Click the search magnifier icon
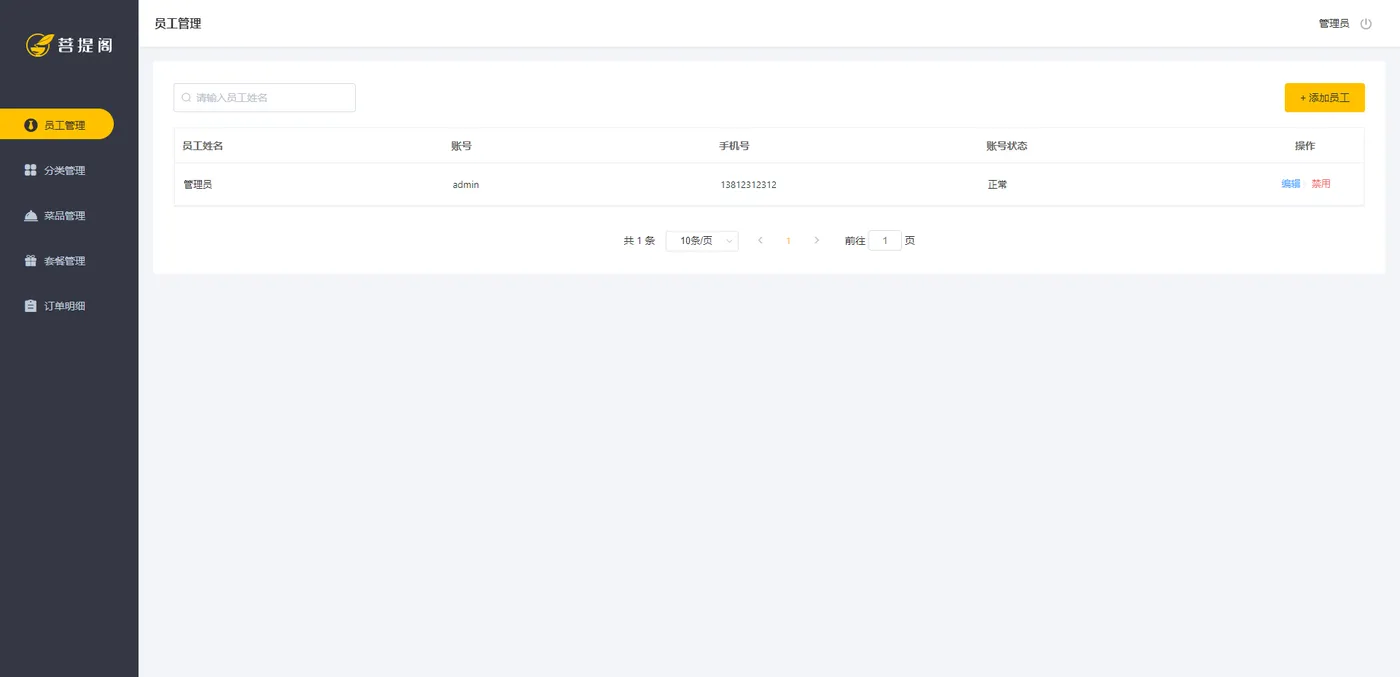This screenshot has height=677, width=1400. 186,98
